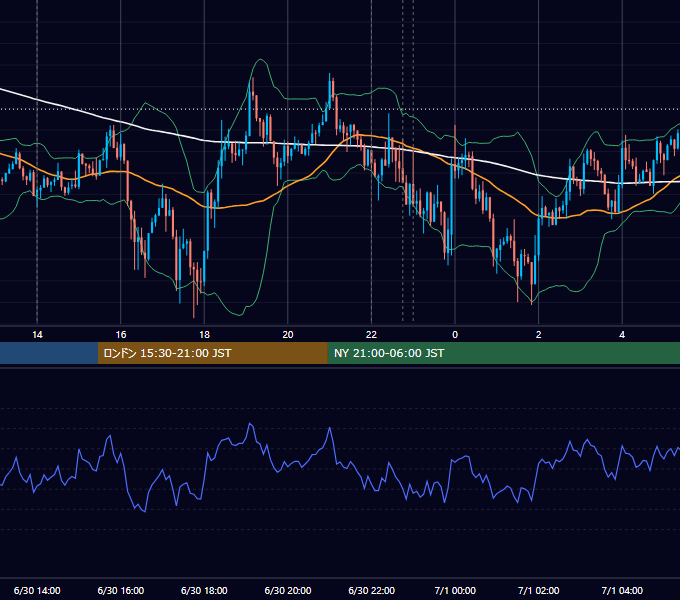Click the hour label 18 on price chart axis
680x600 pixels.
click(x=204, y=335)
